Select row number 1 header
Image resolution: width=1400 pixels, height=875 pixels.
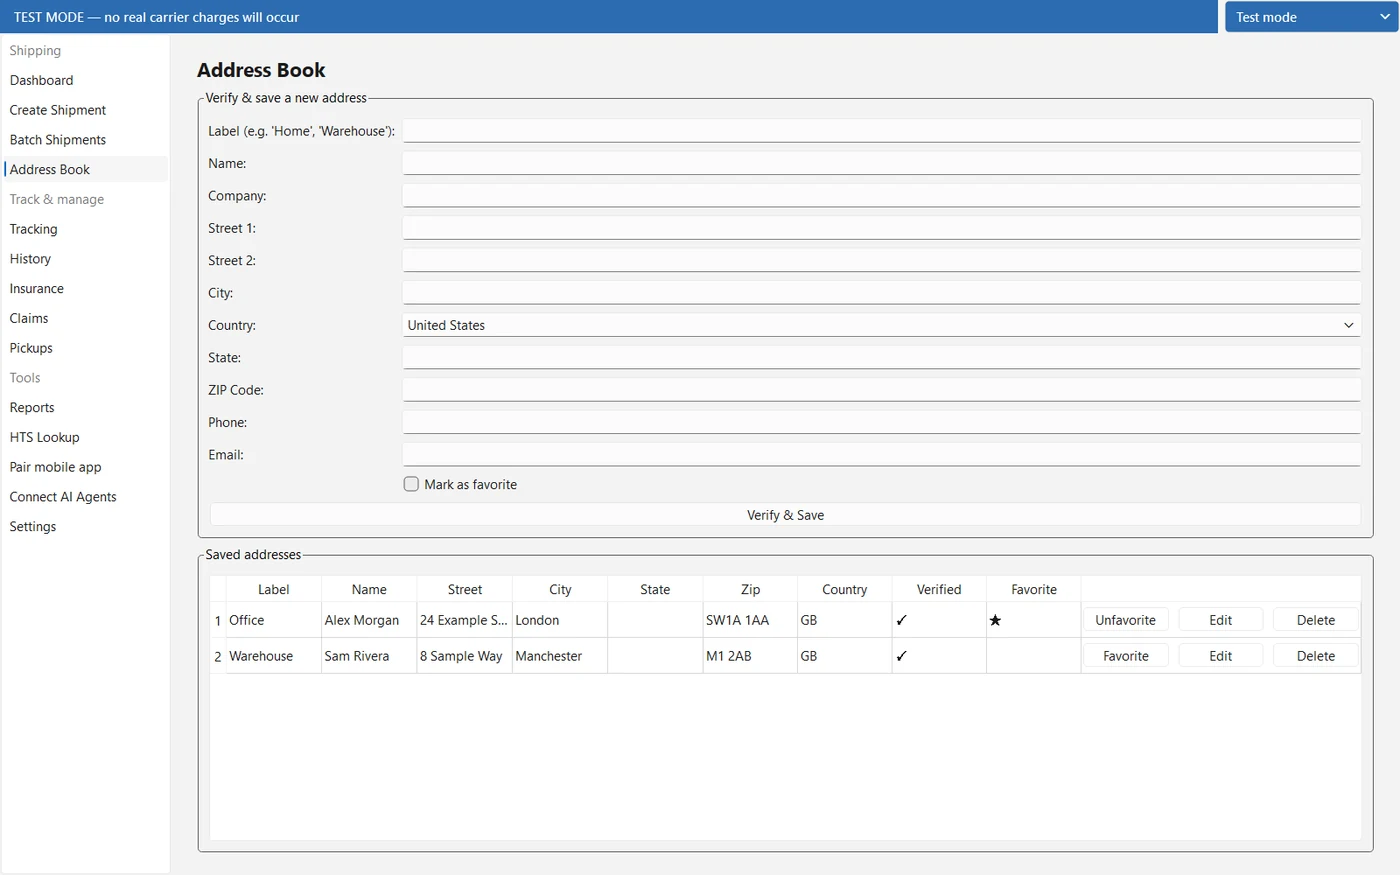[x=218, y=620]
